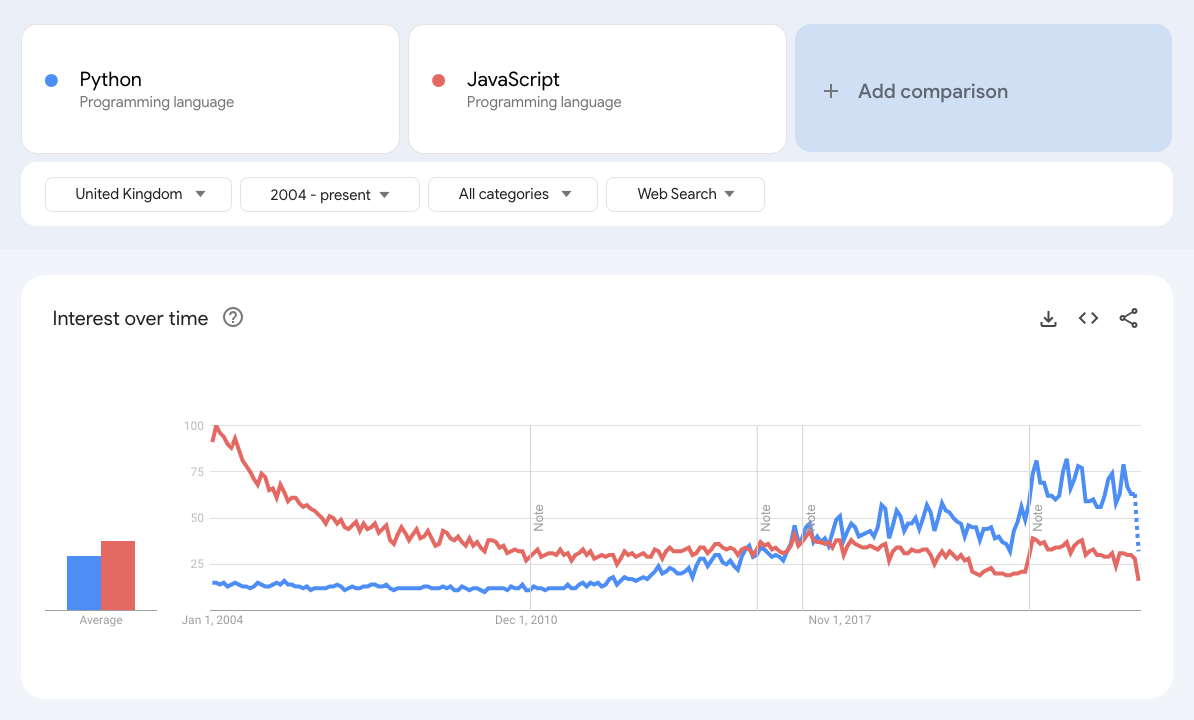
Task: Change the Web Search type dropdown
Action: [685, 194]
